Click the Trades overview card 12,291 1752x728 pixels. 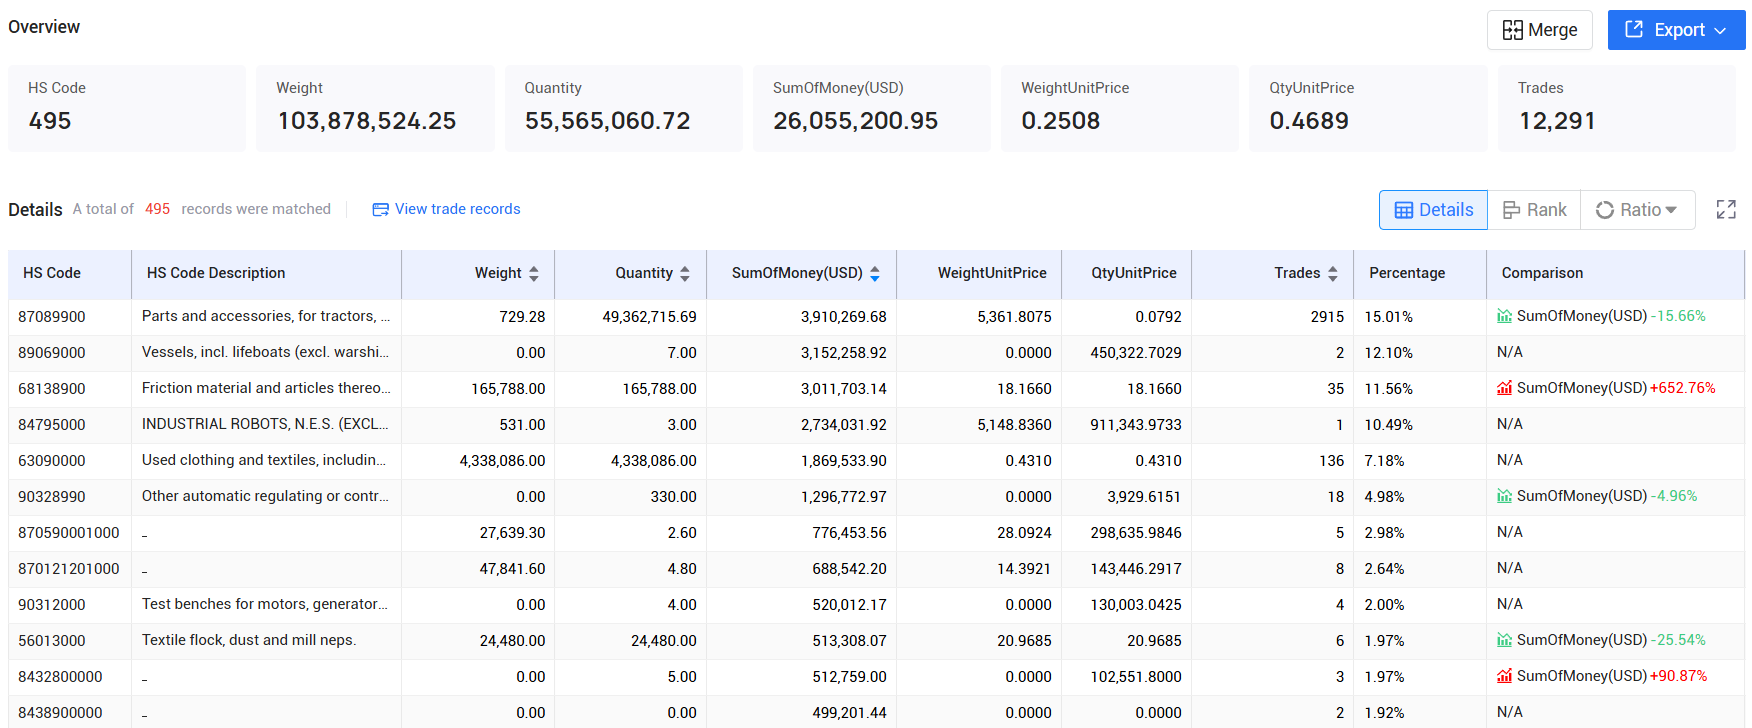coord(1616,108)
